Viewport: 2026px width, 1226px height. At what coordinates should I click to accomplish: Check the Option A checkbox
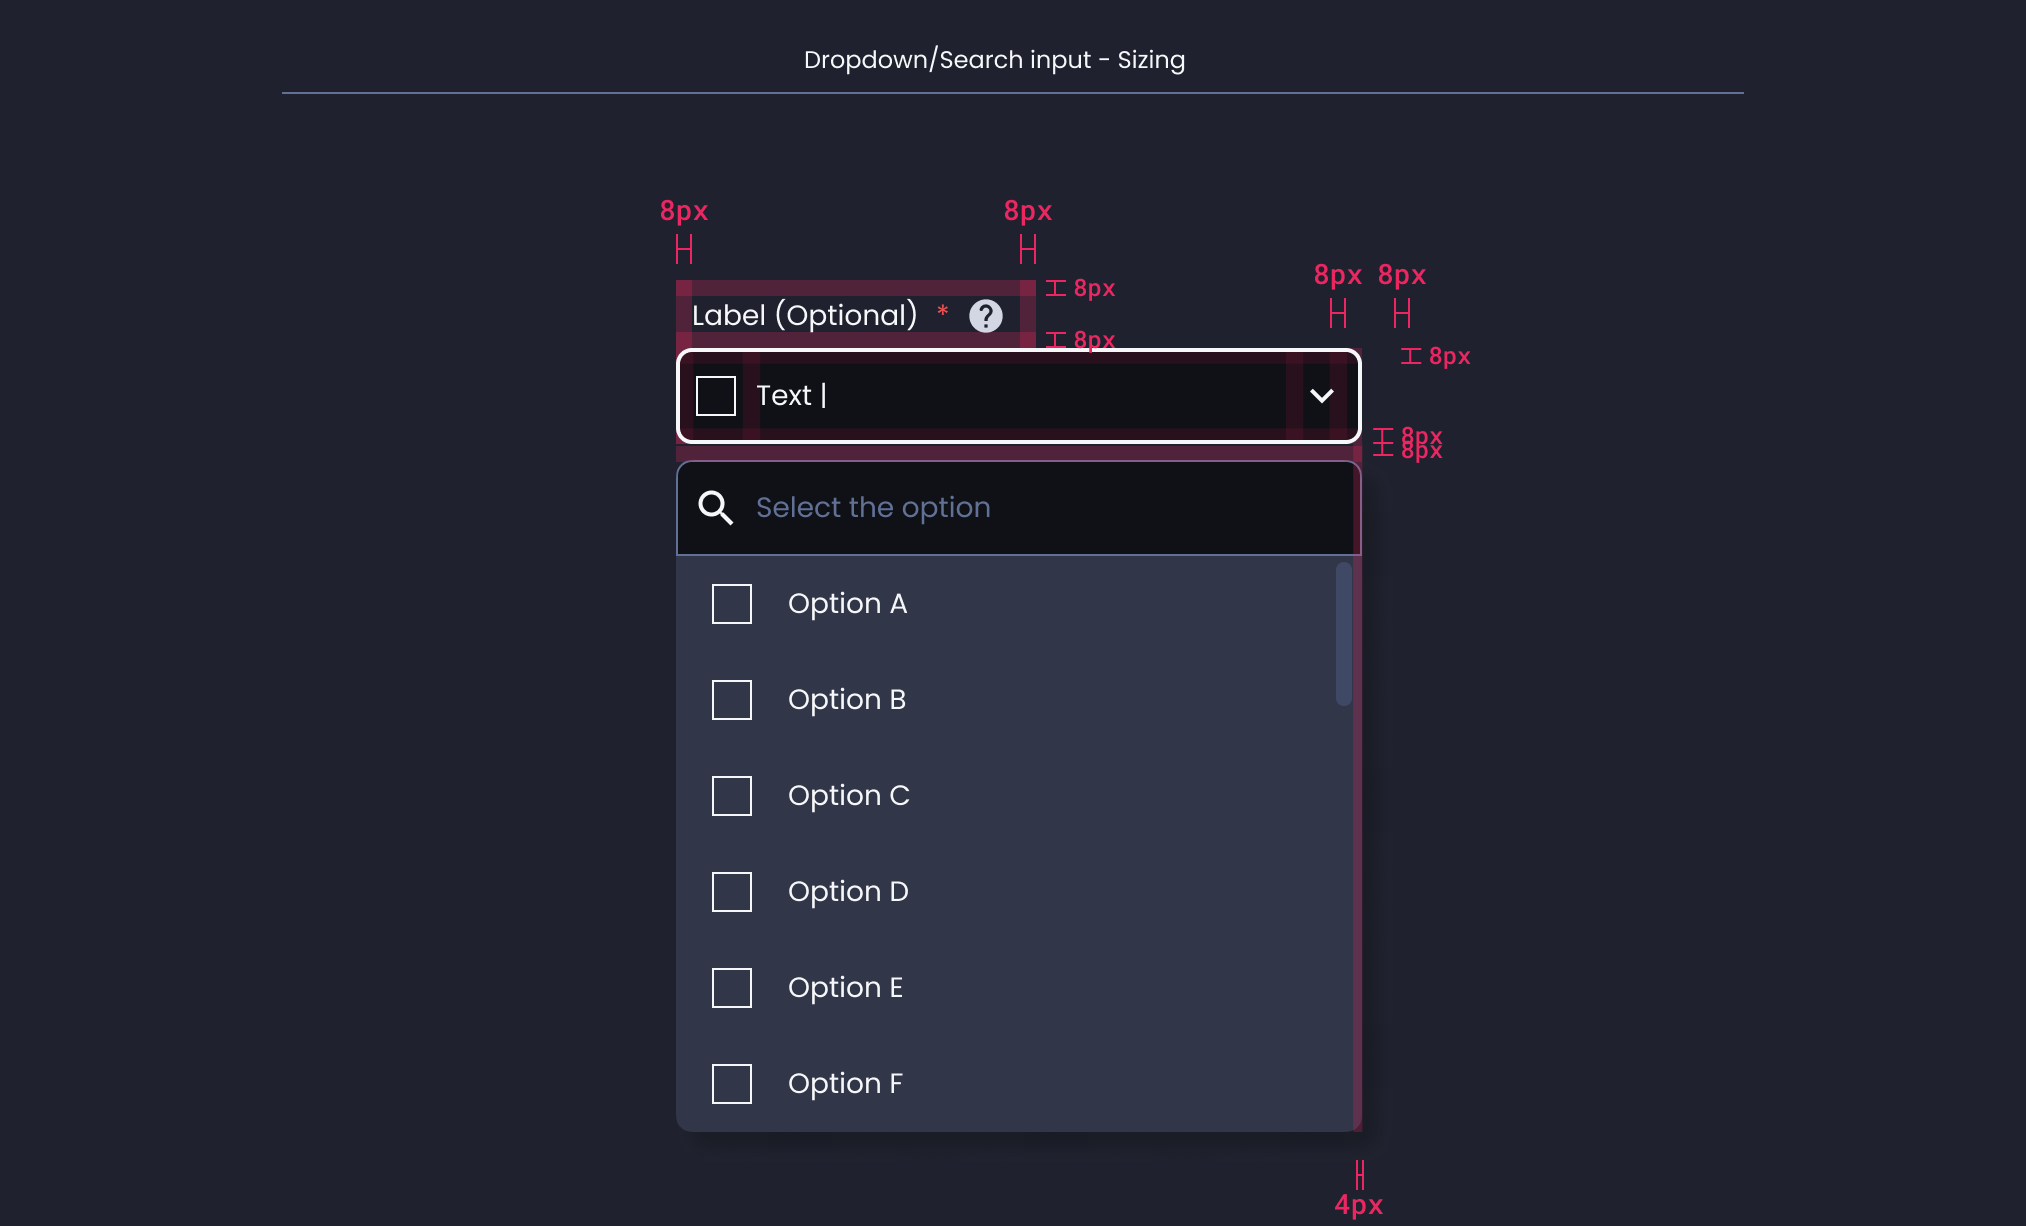(732, 604)
